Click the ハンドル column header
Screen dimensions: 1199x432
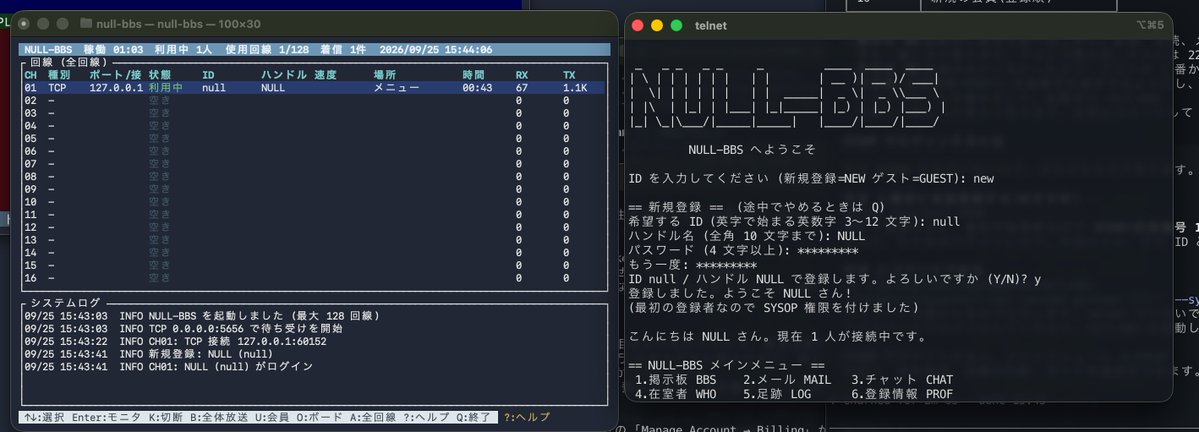coord(284,75)
